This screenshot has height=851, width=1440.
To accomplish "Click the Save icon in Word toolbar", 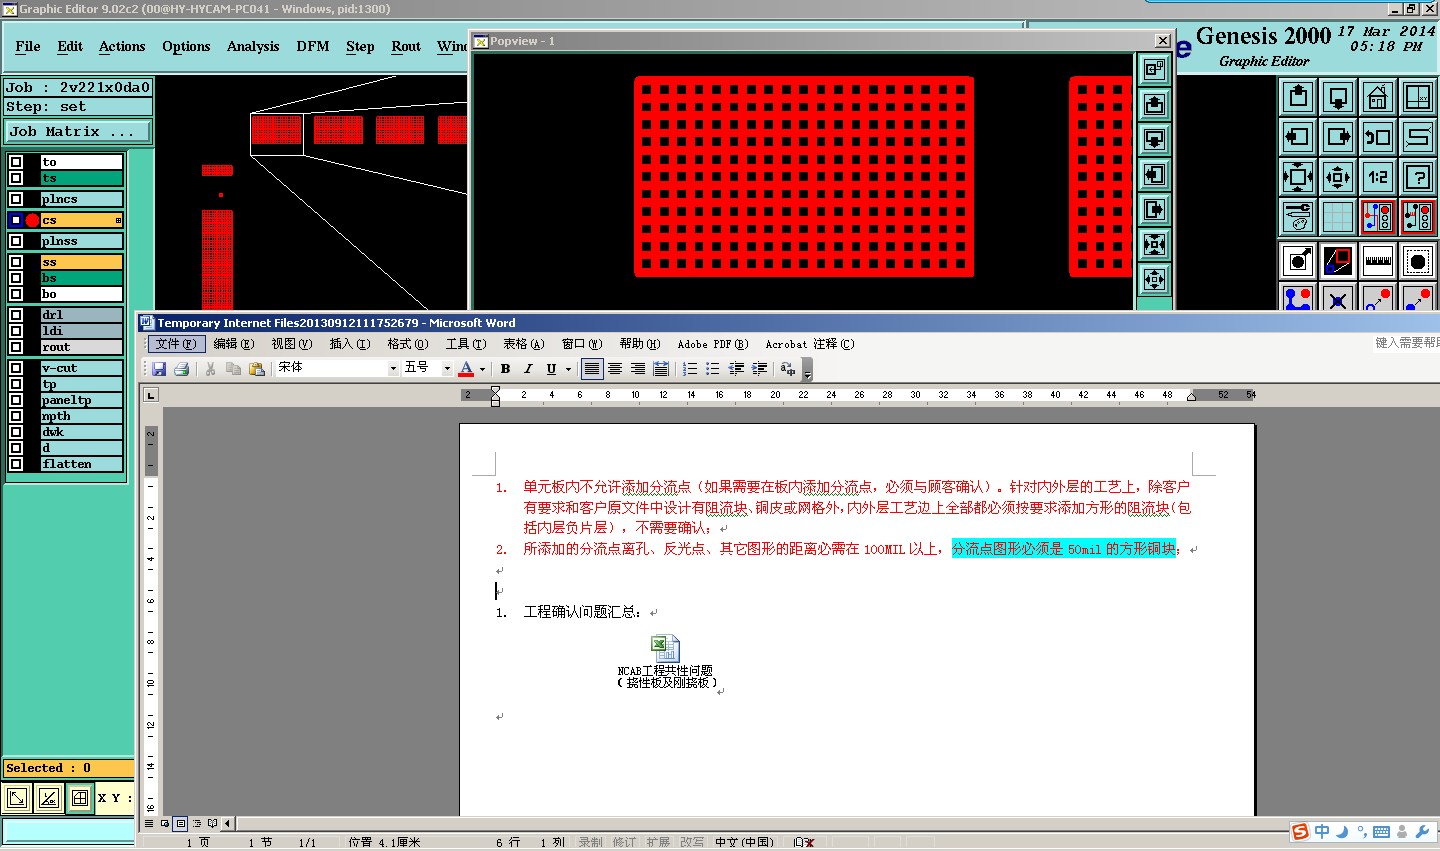I will (159, 369).
